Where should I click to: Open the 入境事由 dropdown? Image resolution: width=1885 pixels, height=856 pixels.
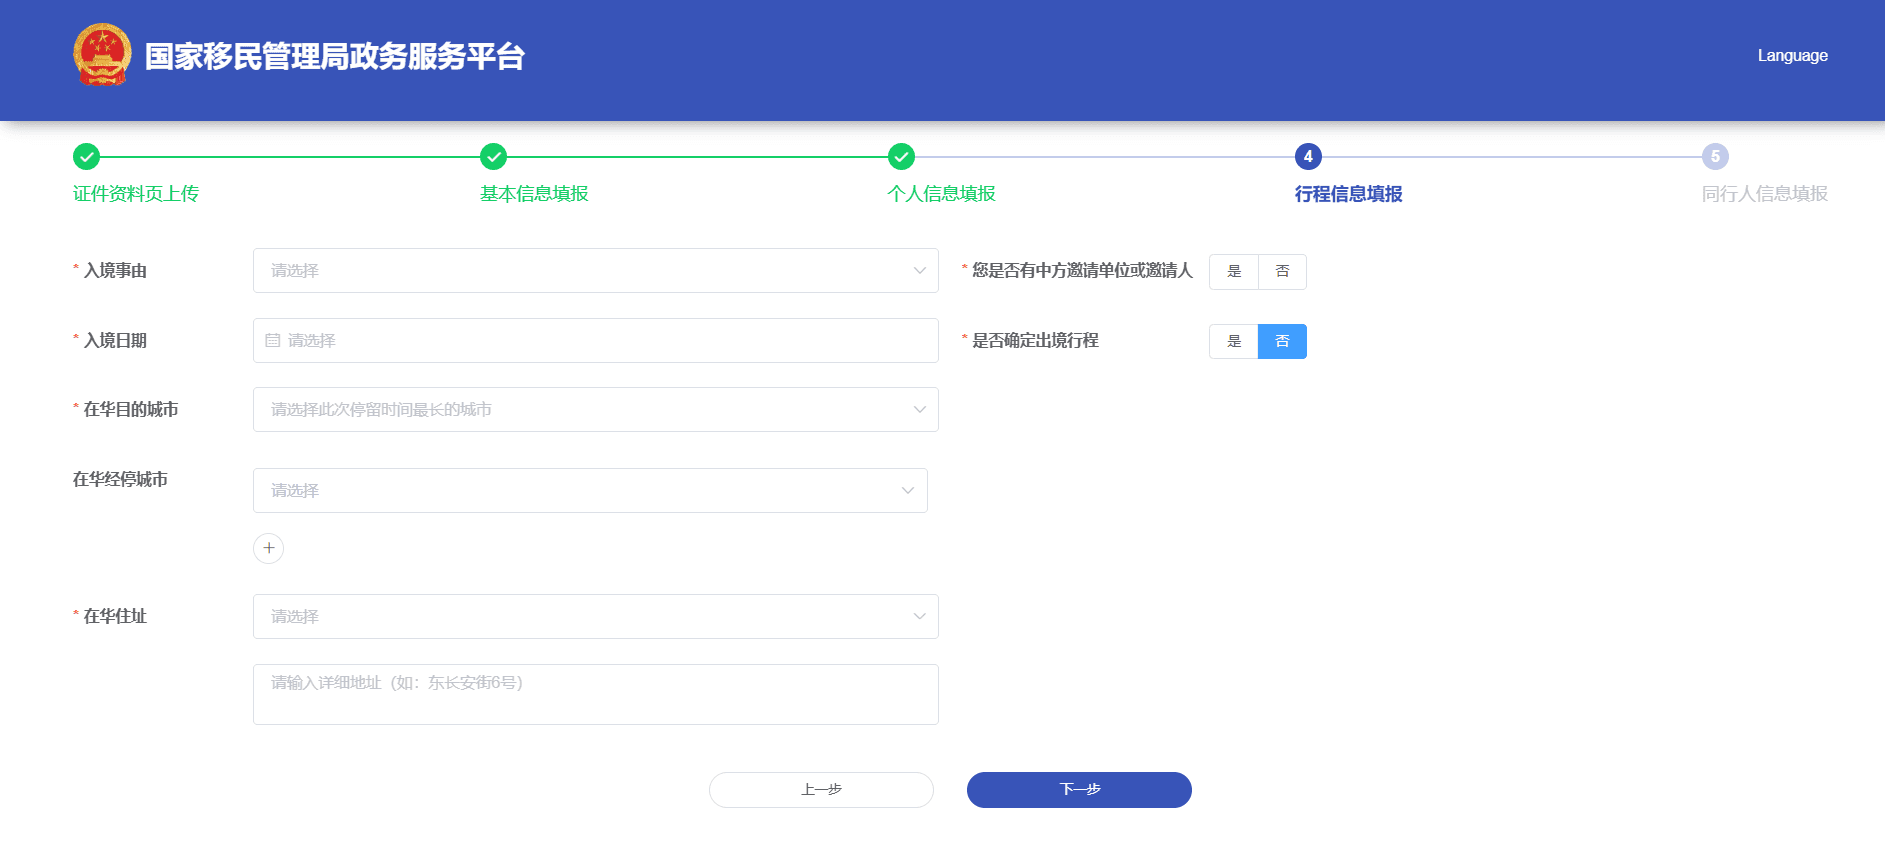[596, 271]
